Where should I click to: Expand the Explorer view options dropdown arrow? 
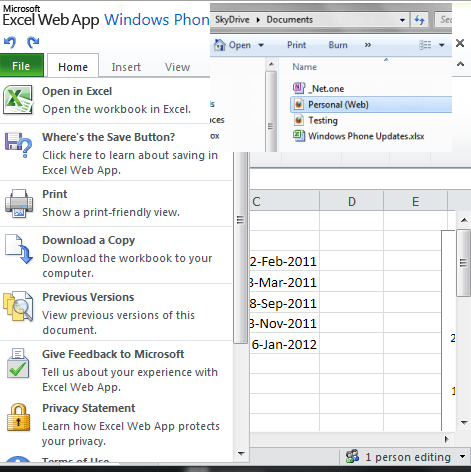click(x=442, y=45)
